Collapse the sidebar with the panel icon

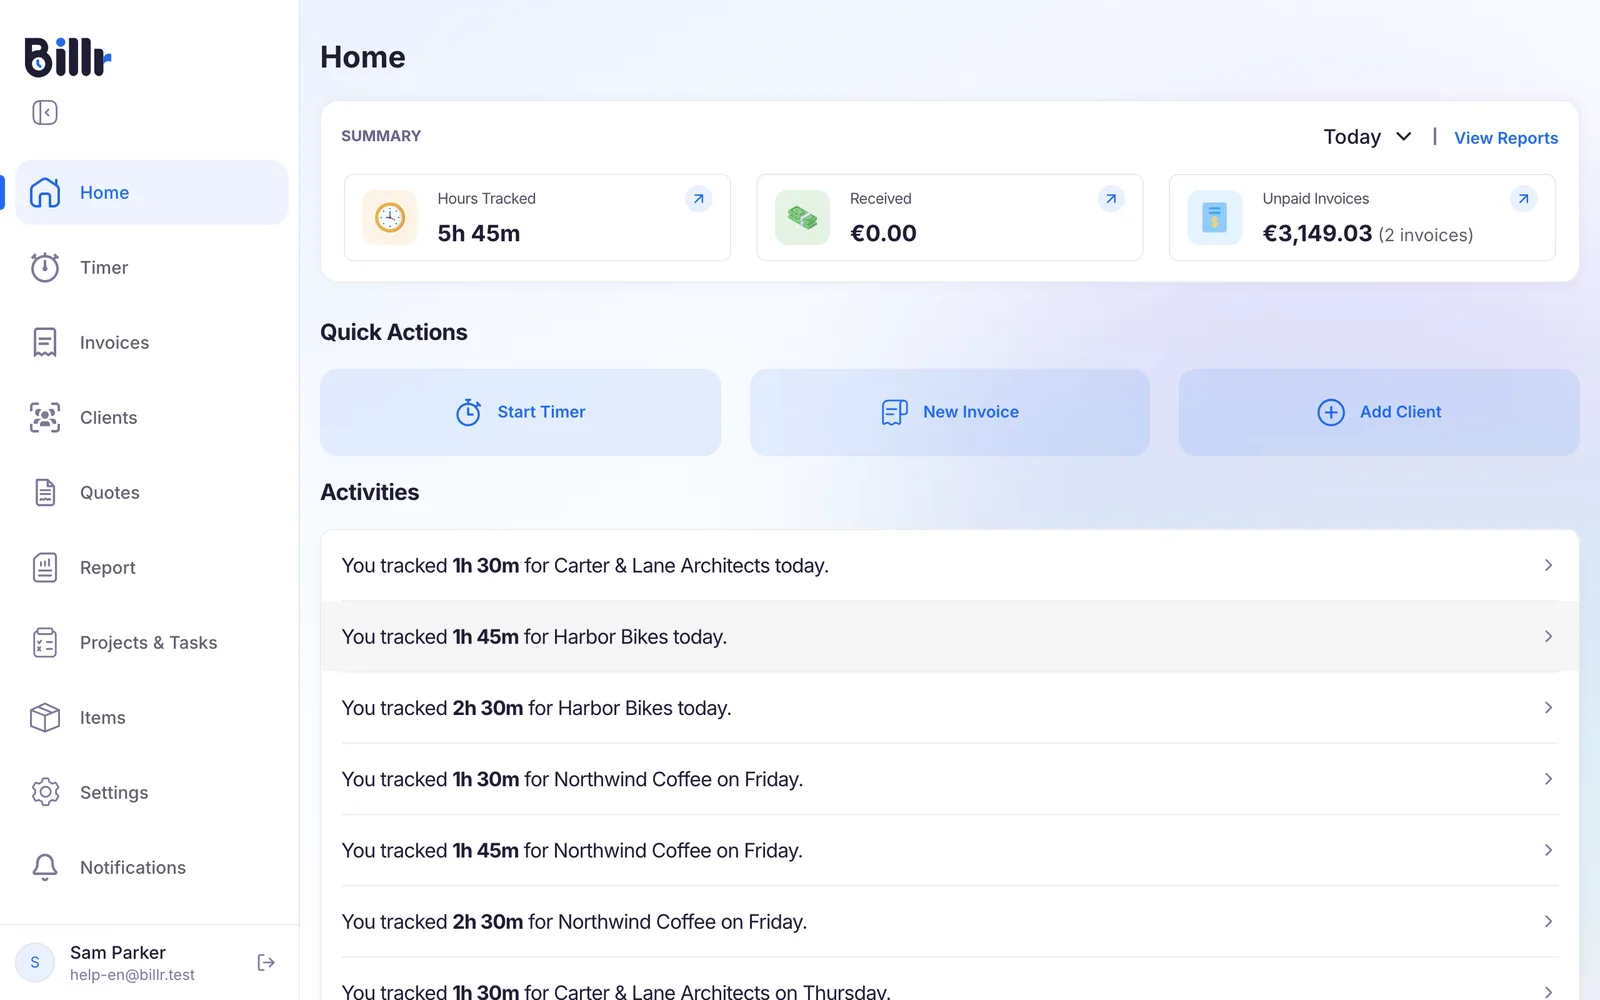pos(45,112)
